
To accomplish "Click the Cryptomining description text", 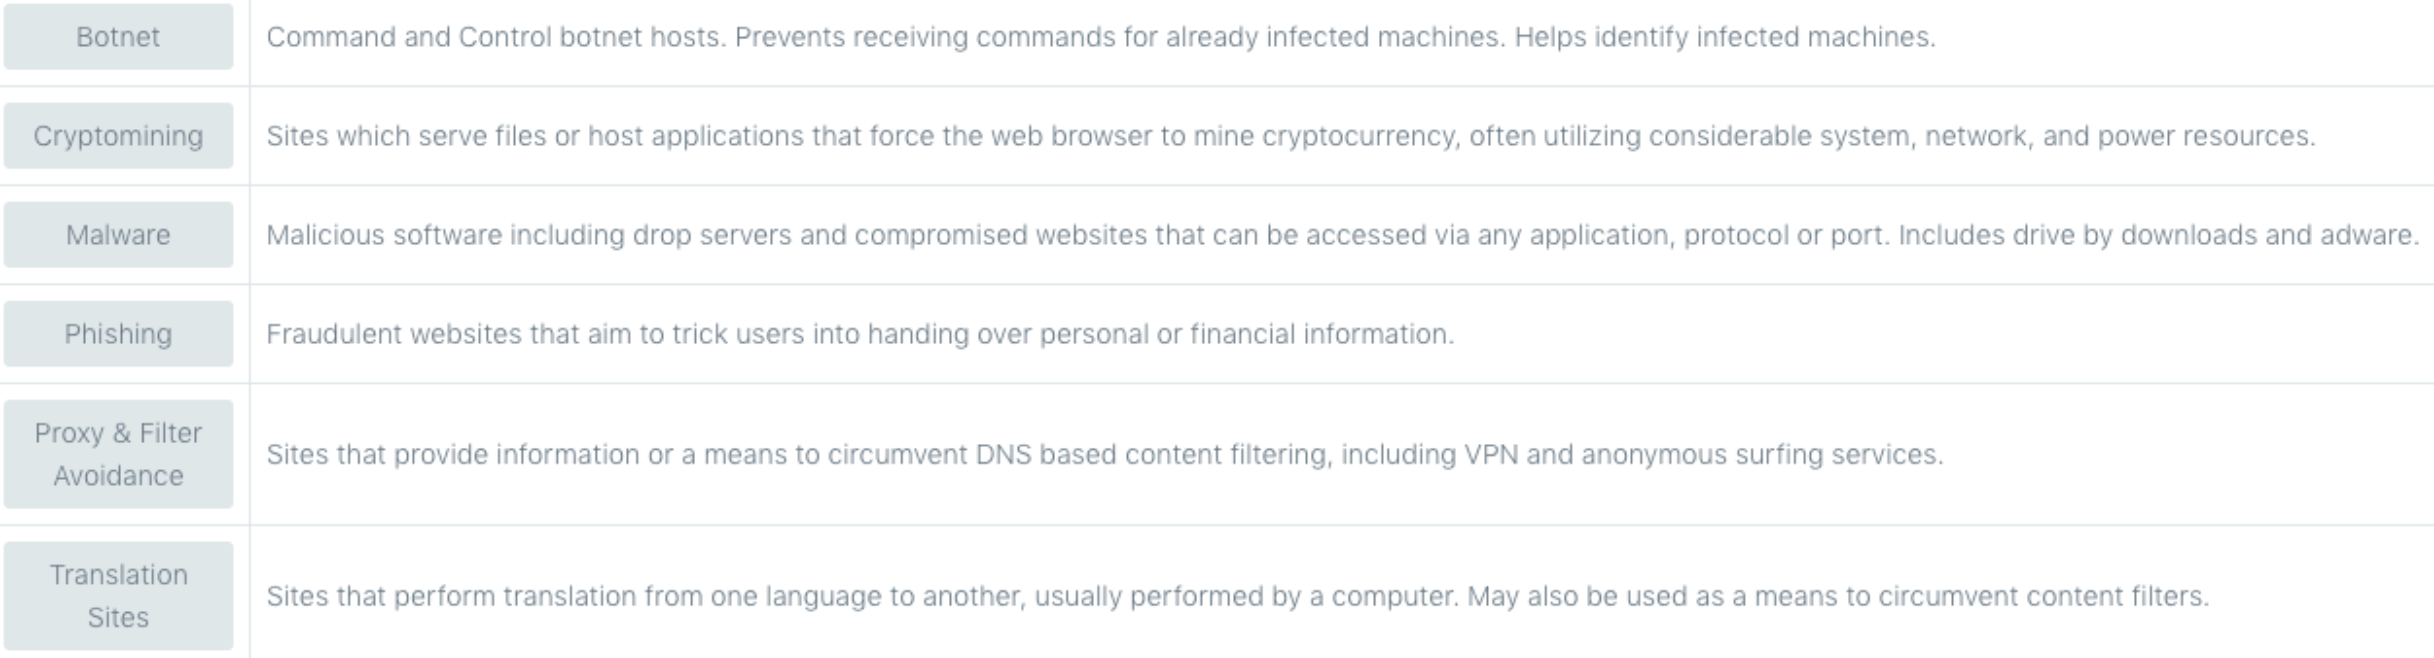I will point(1291,136).
